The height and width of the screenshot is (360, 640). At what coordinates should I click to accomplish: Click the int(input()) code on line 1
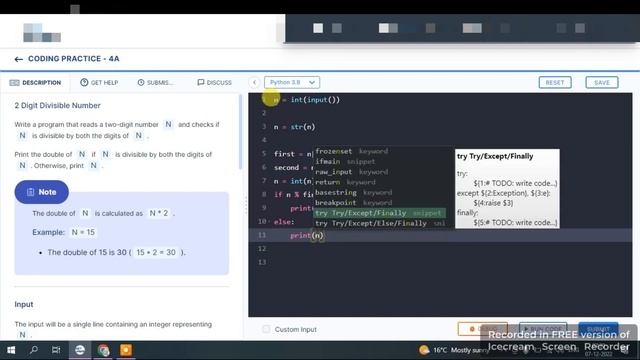pyautogui.click(x=315, y=100)
